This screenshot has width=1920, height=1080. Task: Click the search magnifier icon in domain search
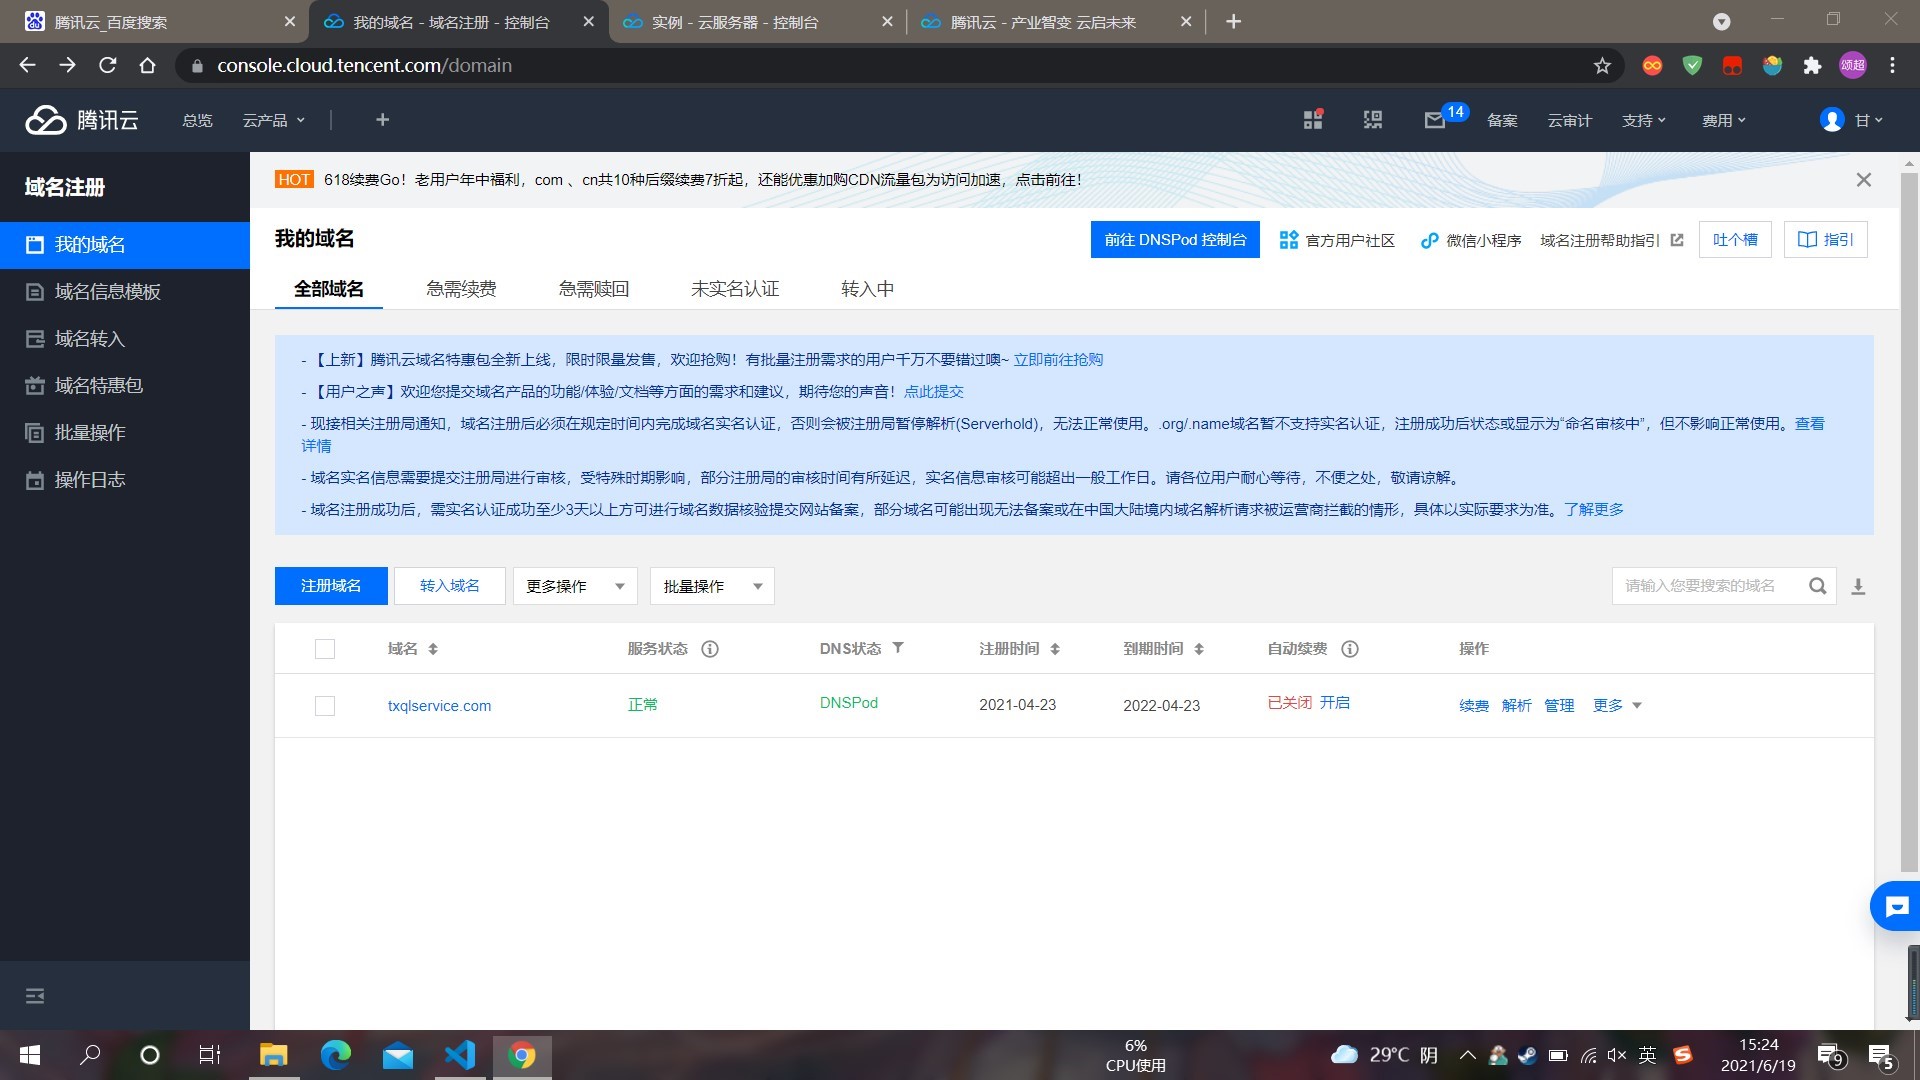1818,586
